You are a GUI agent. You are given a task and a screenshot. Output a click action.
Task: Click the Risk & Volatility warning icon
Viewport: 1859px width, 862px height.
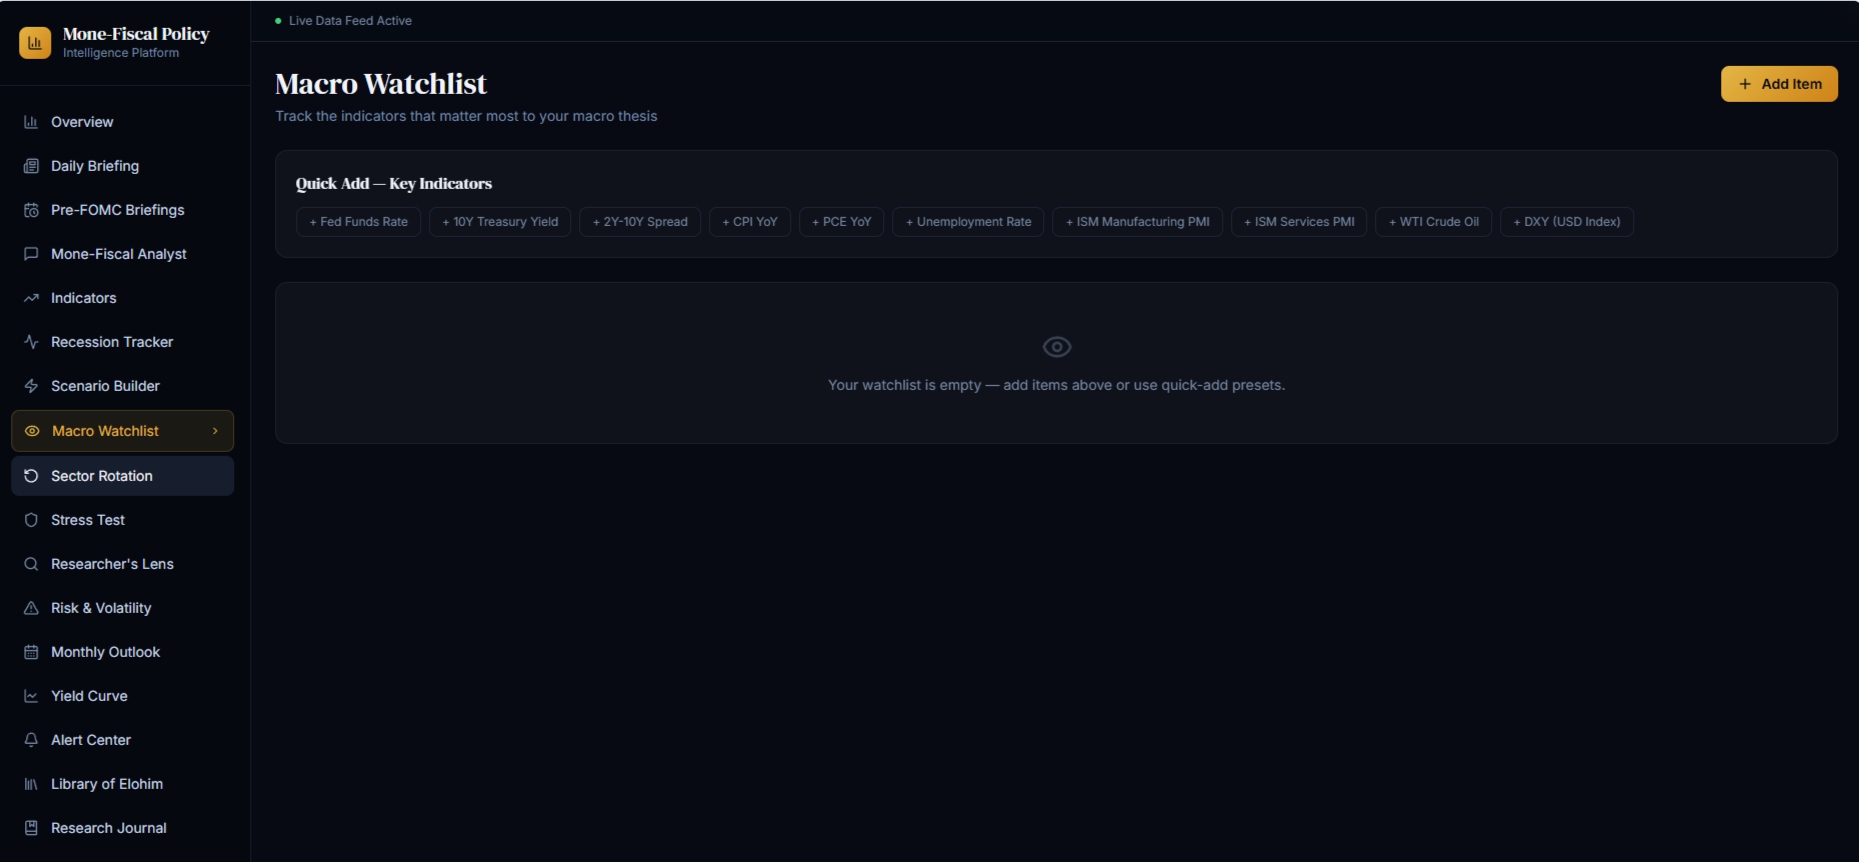pos(31,608)
